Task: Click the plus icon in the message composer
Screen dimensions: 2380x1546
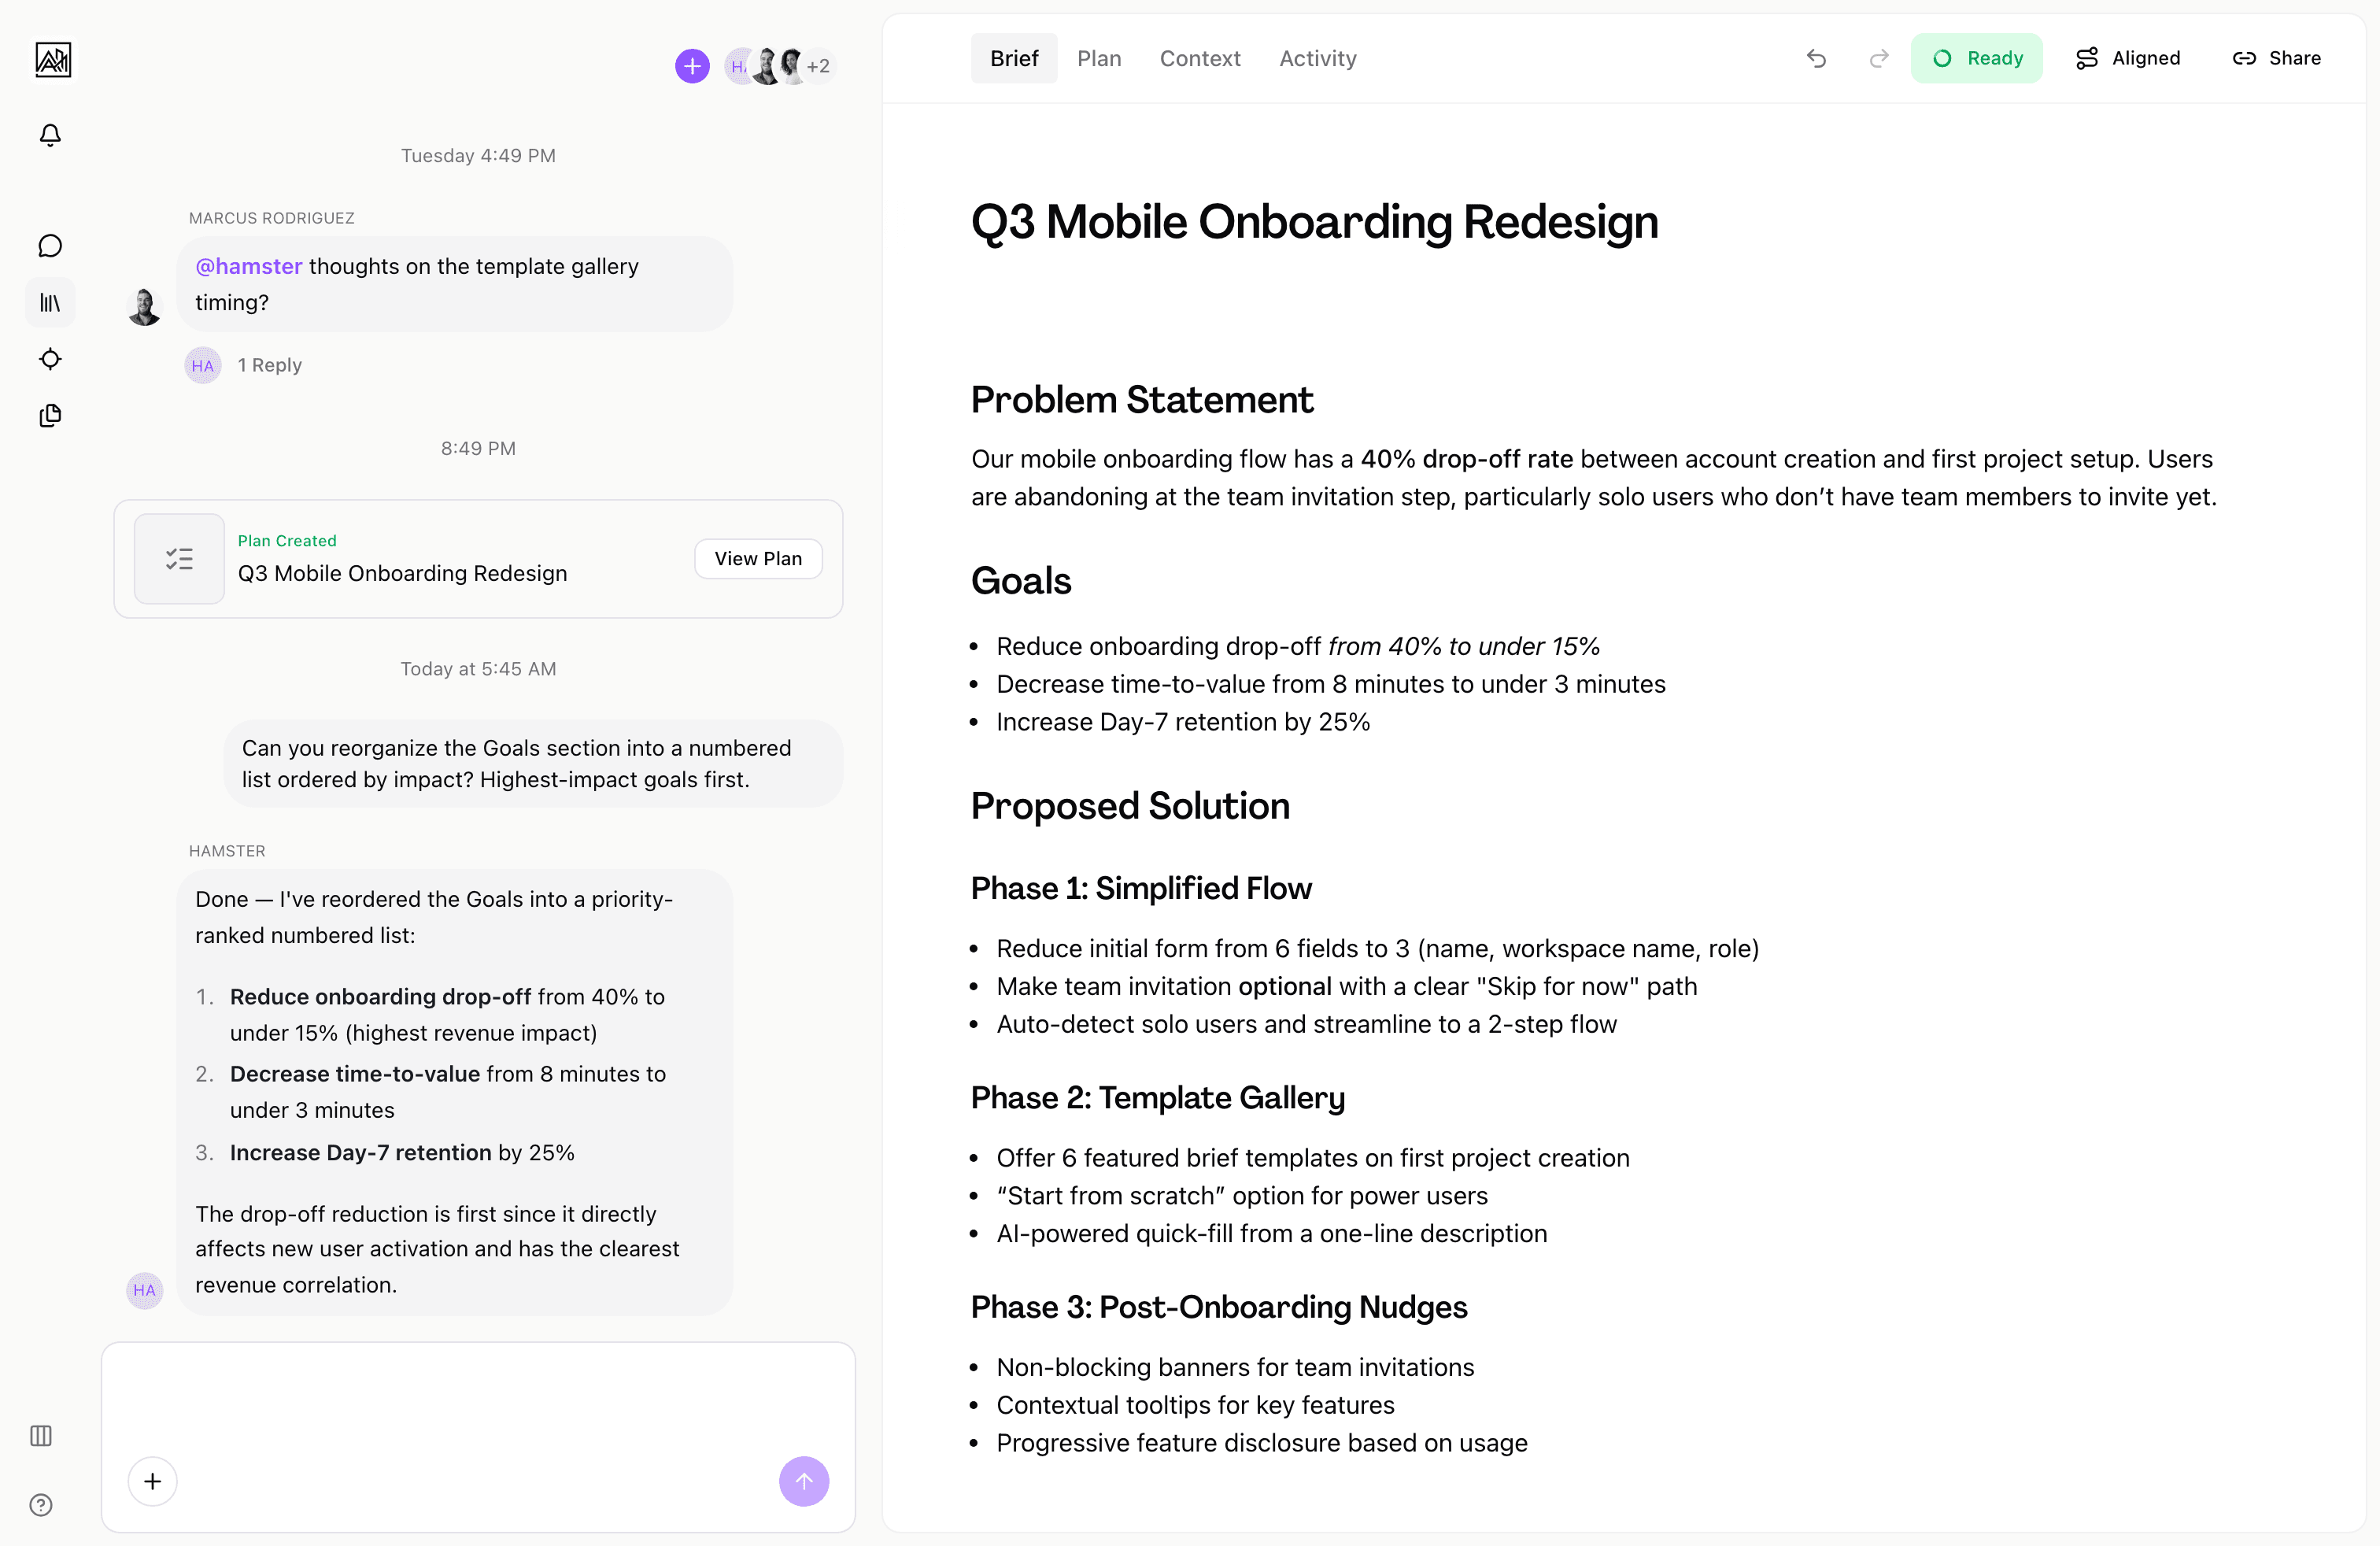Action: pos(152,1481)
